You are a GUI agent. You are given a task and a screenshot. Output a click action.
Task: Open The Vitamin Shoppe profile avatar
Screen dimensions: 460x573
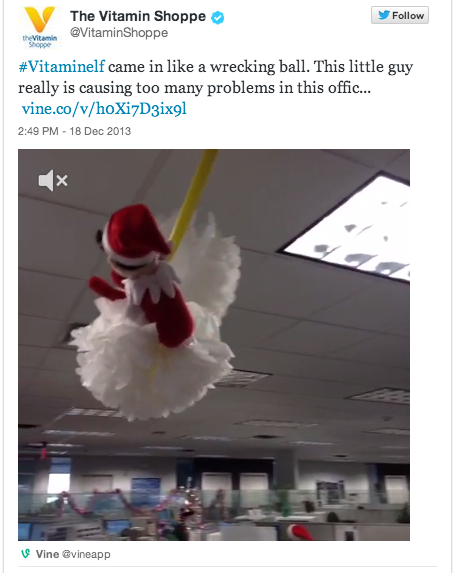point(40,27)
